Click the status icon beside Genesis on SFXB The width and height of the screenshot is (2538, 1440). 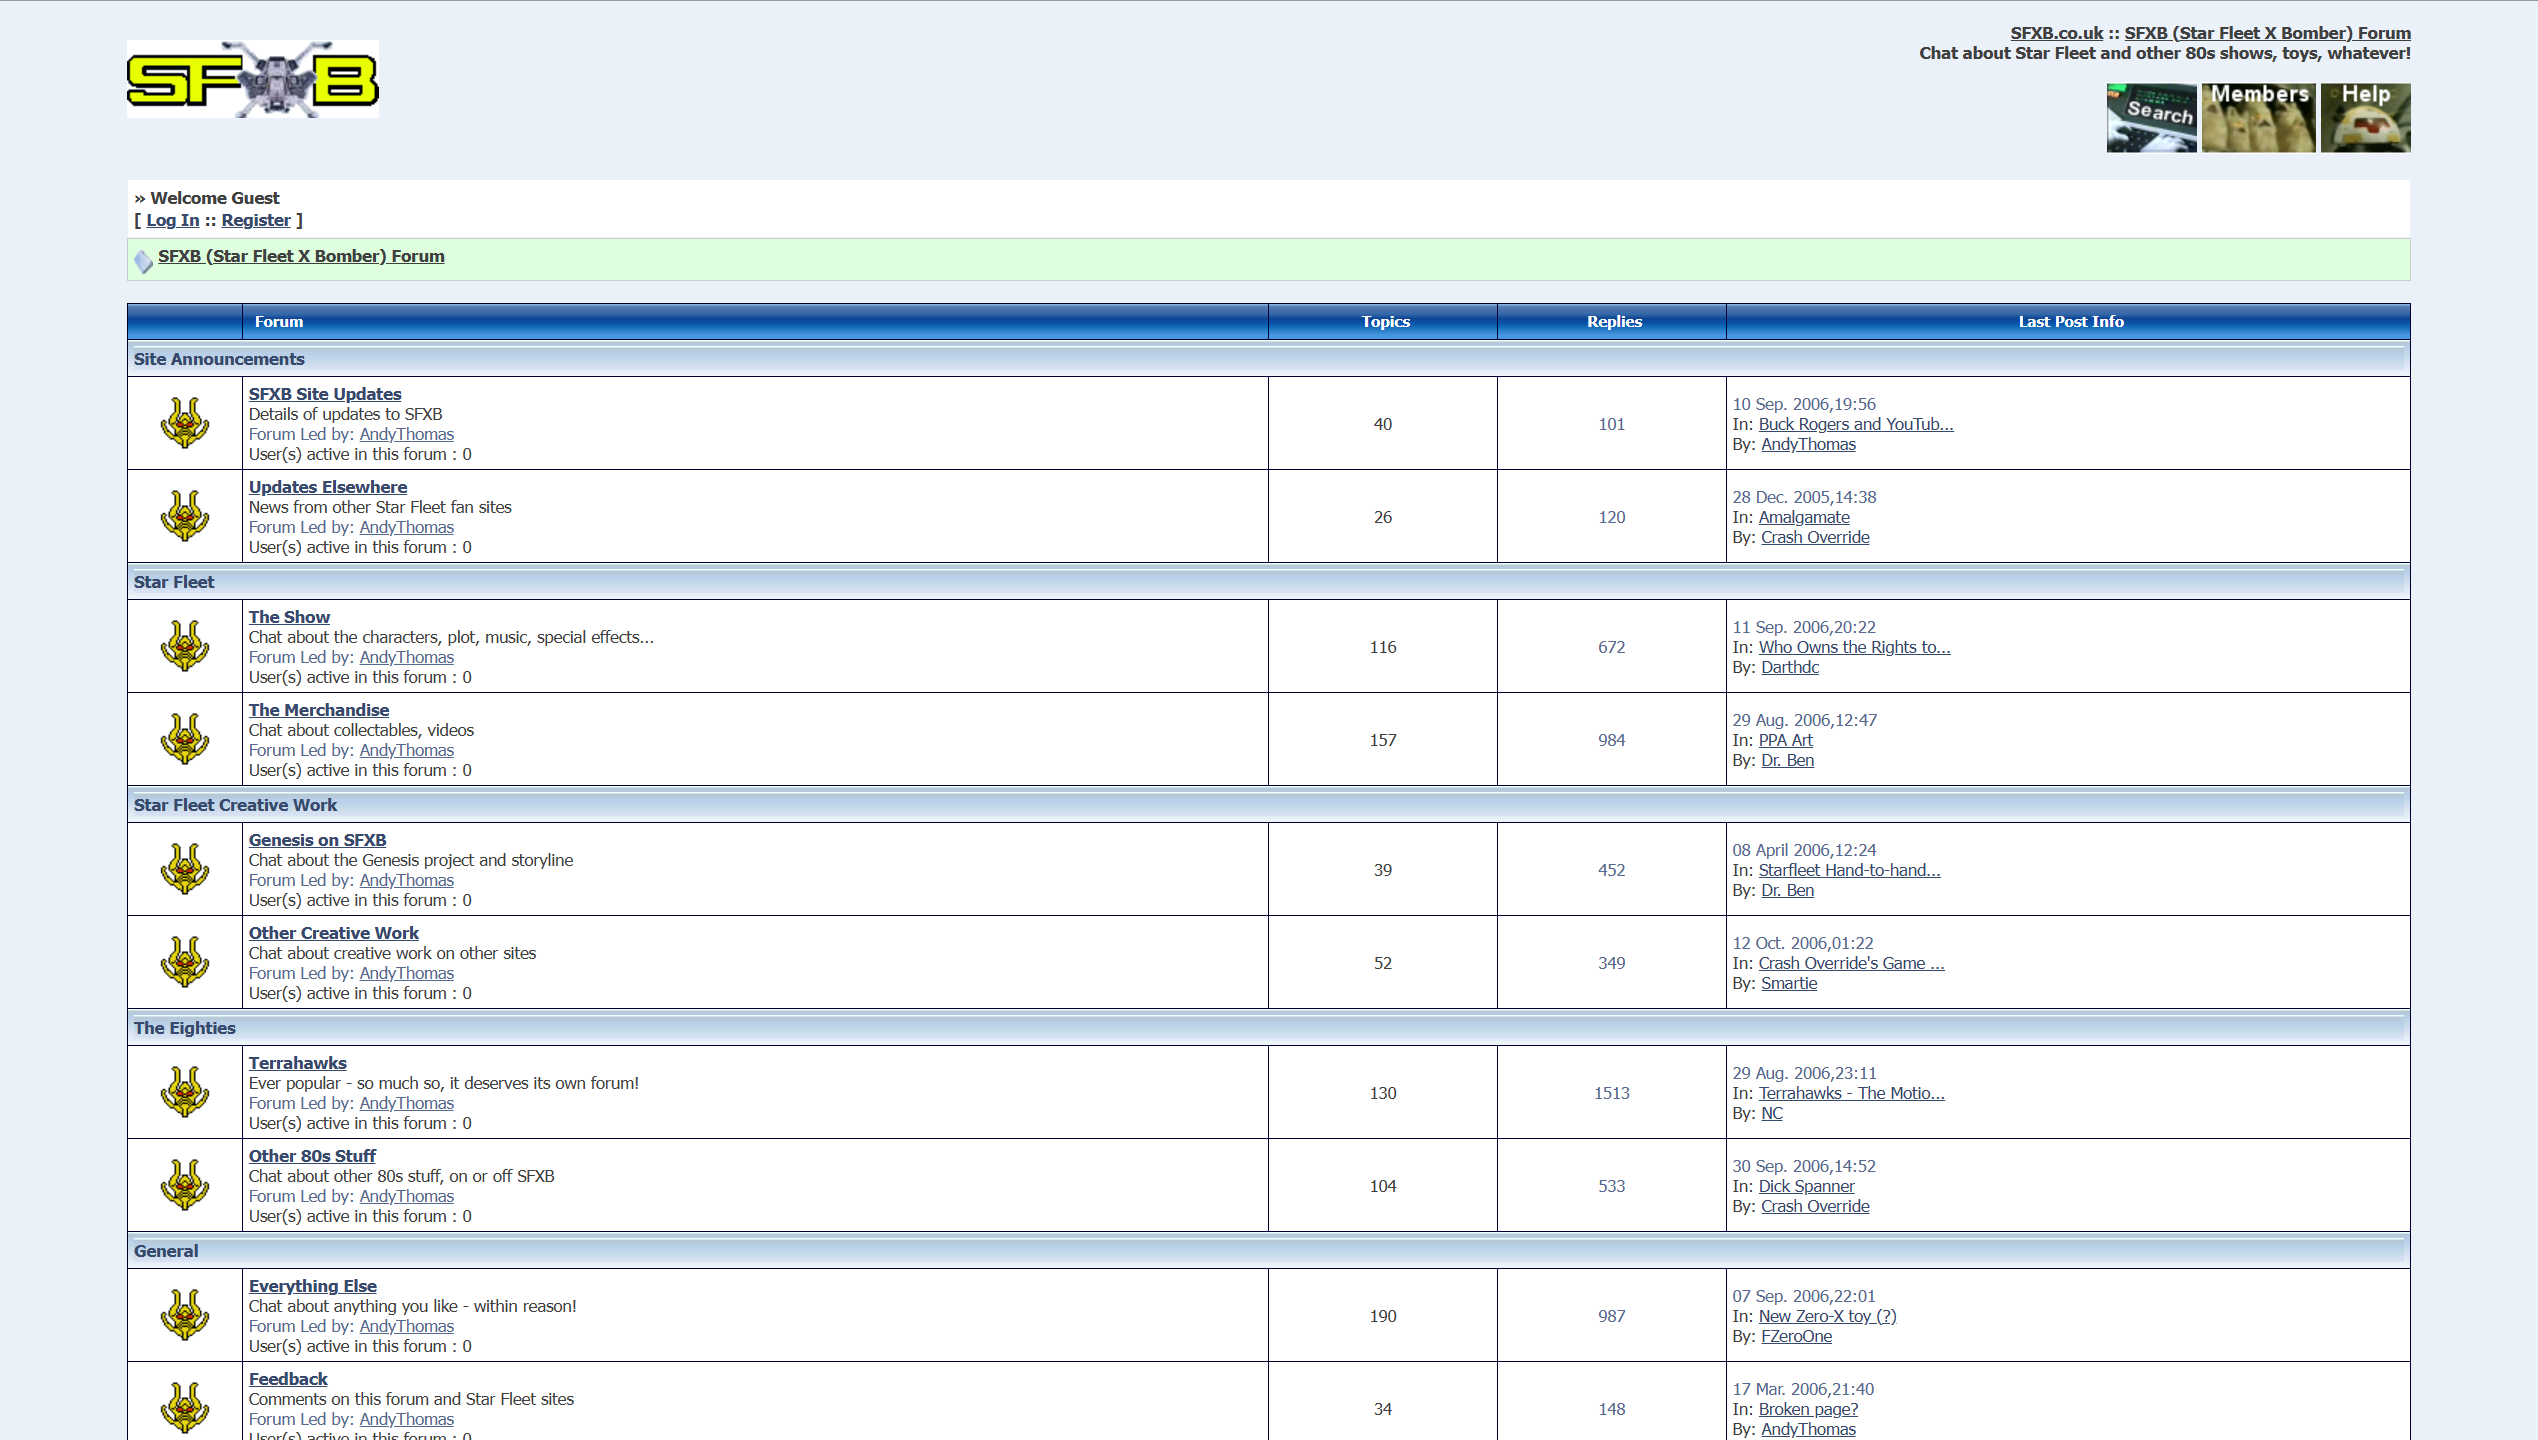pyautogui.click(x=185, y=869)
